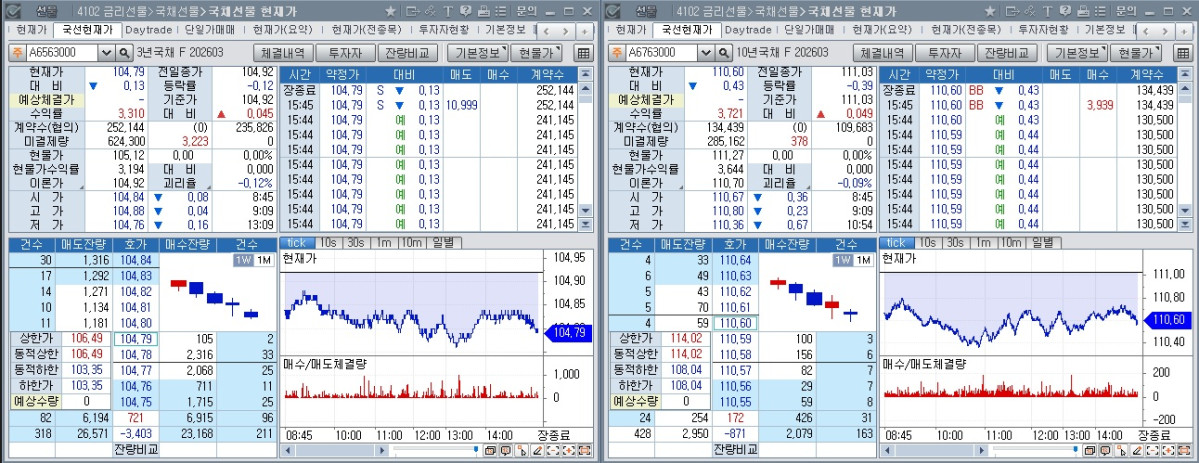Click the favorites star in right window title bar

(990, 11)
